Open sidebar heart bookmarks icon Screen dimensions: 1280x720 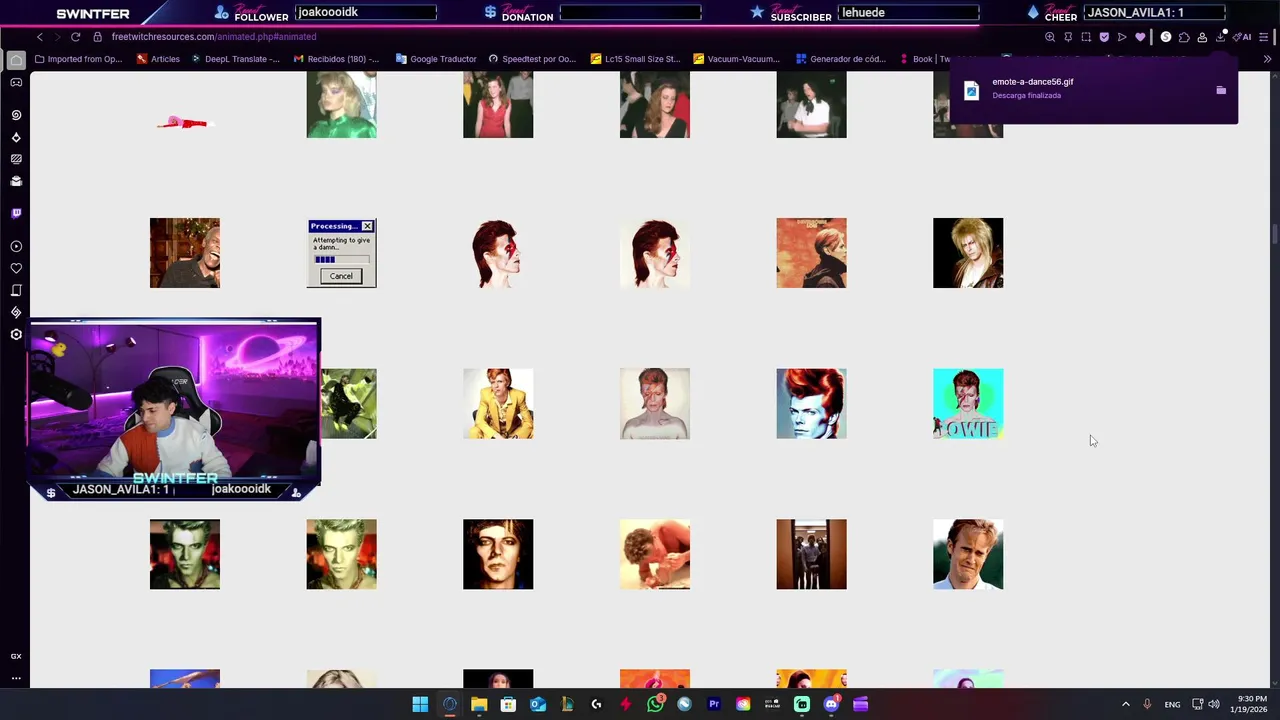[16, 268]
